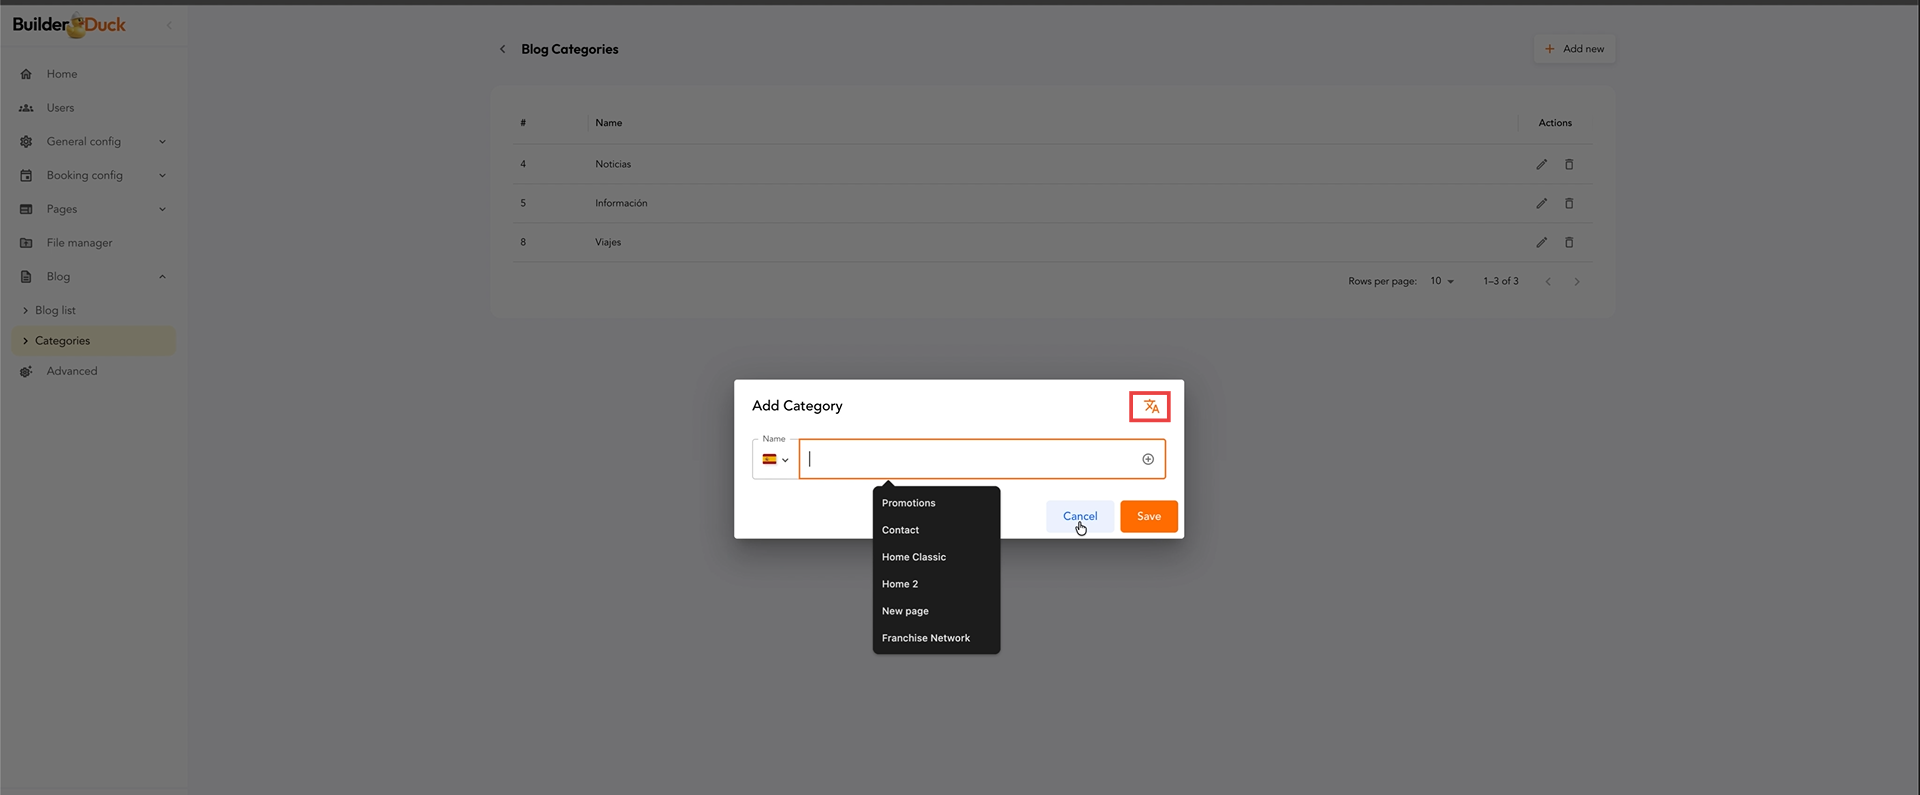Click the translate icon in Add Category dialog
This screenshot has width=1920, height=795.
pyautogui.click(x=1150, y=407)
